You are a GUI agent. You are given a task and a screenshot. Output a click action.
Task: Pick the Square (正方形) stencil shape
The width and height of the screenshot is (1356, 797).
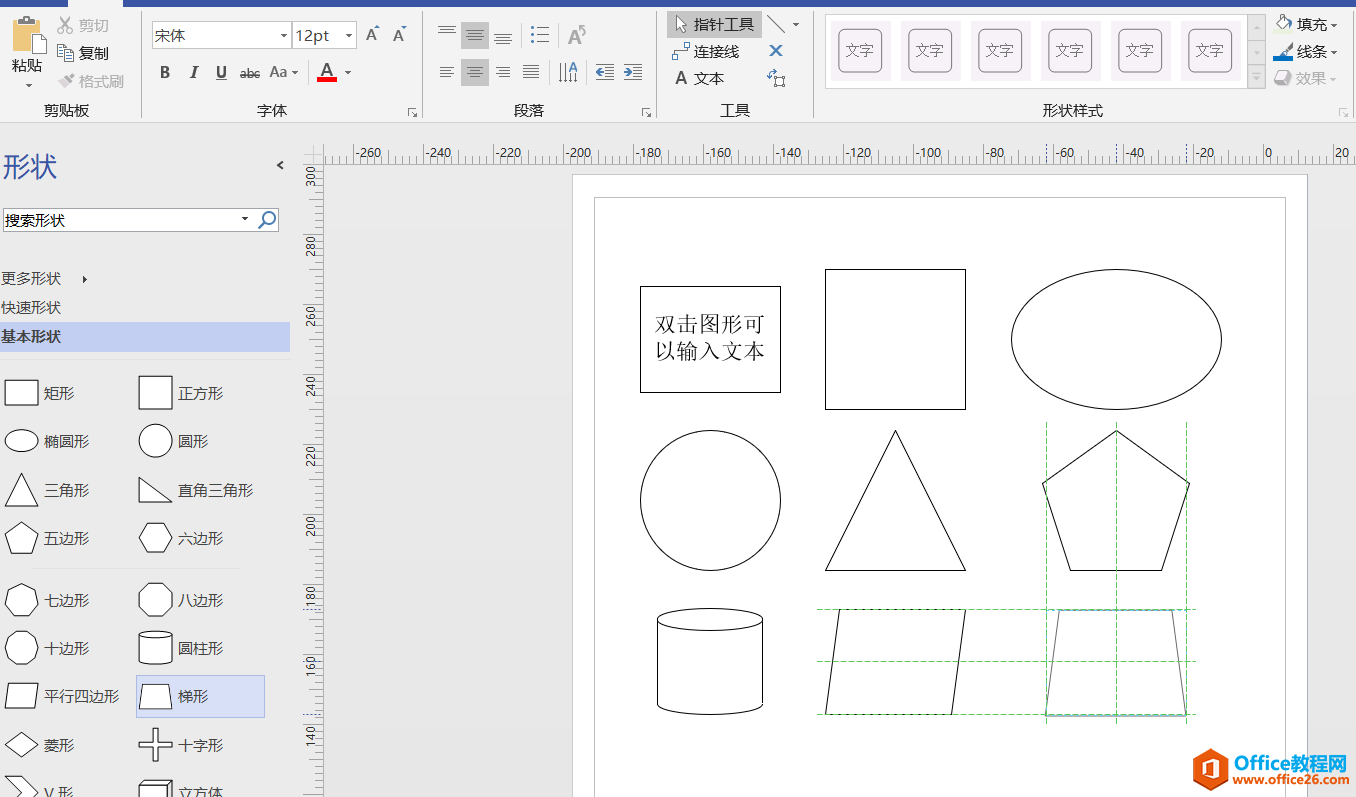coord(181,393)
